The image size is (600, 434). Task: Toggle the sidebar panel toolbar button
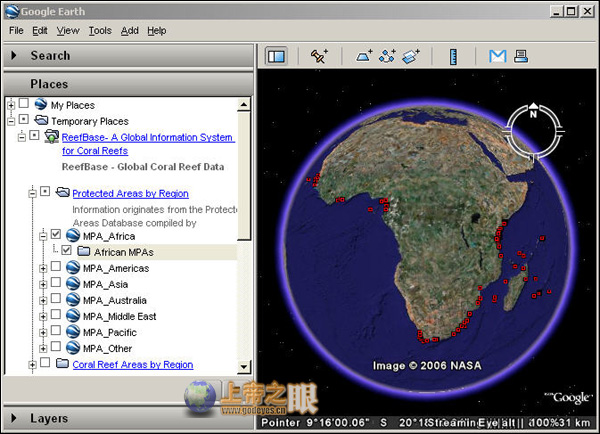pos(276,56)
